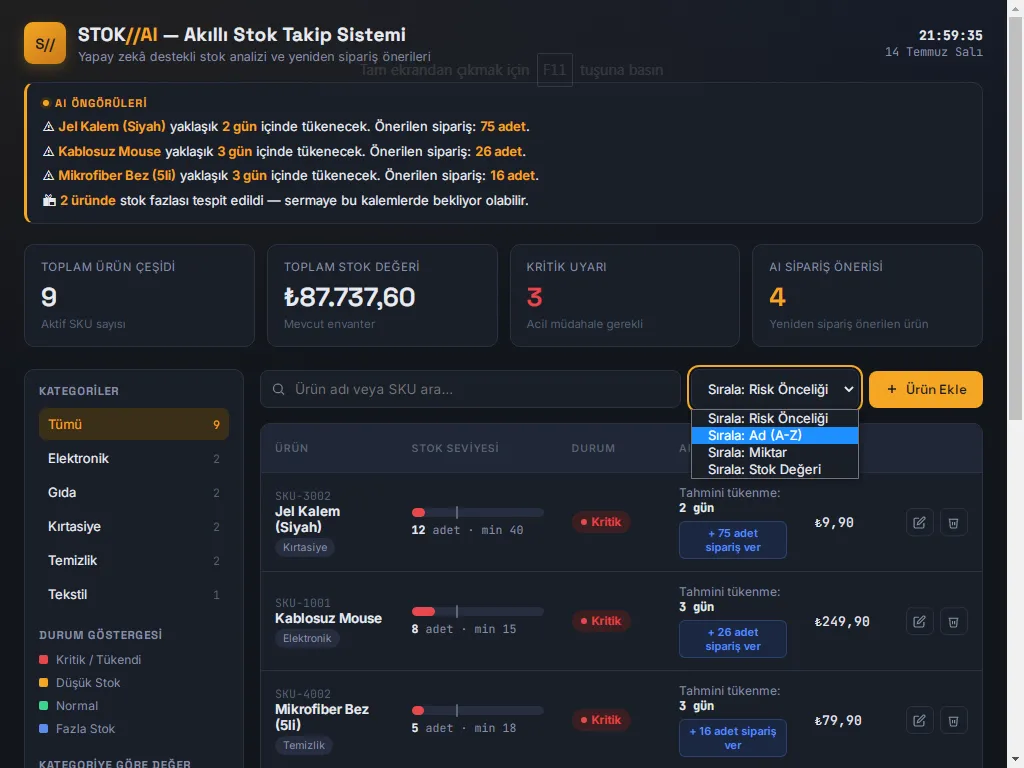Screen dimensions: 1024x768
Task: Delete the Jel Kalem (Siyah) product
Action: (x=953, y=522)
